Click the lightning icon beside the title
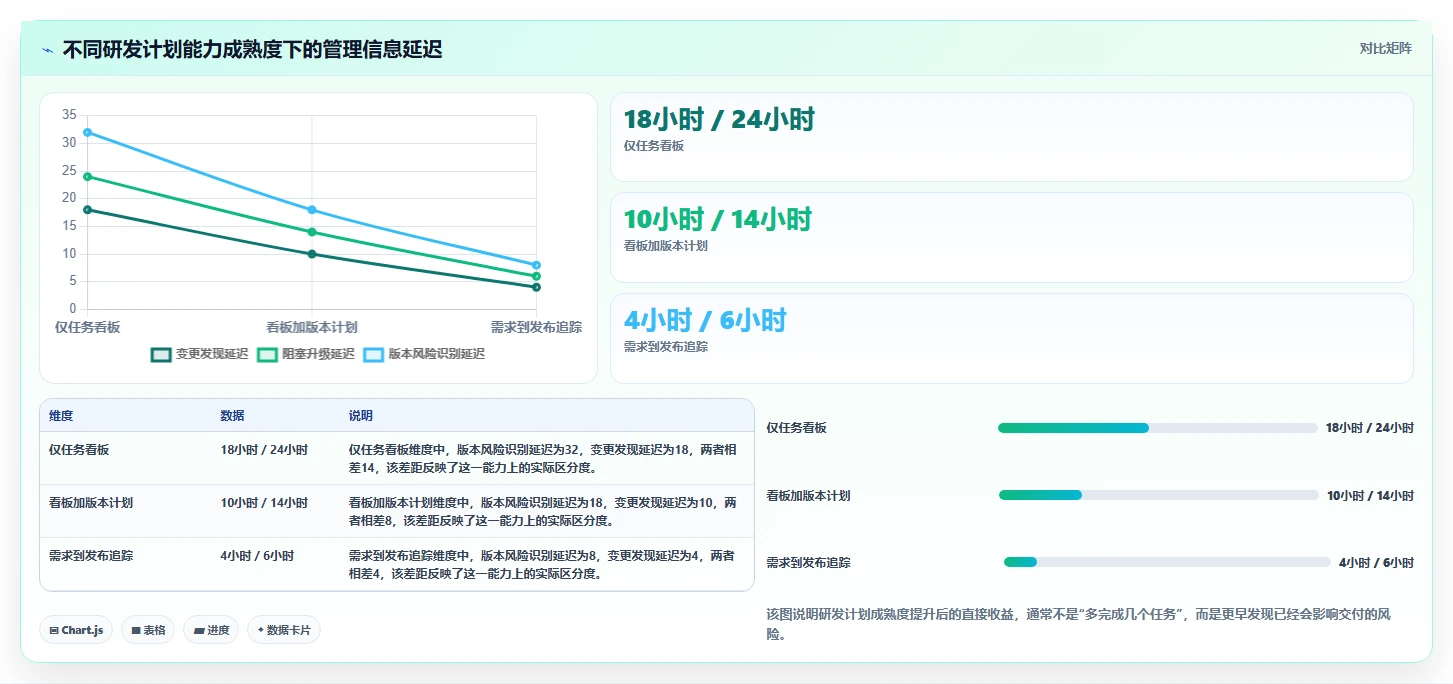This screenshot has width=1453, height=684. [47, 50]
